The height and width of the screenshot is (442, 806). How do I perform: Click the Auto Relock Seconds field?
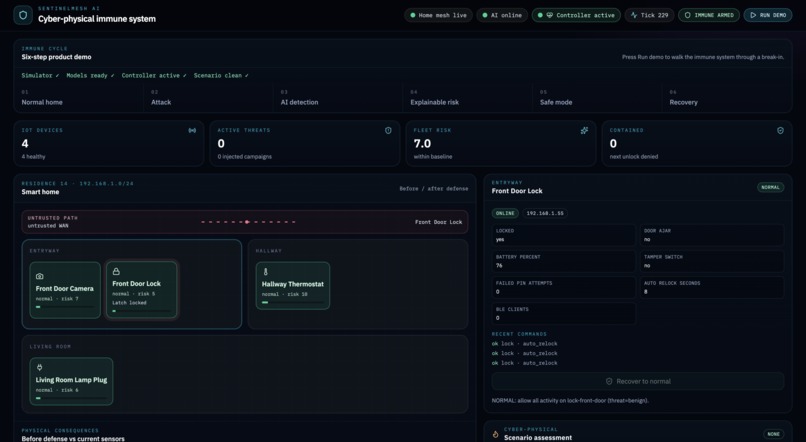coord(712,287)
